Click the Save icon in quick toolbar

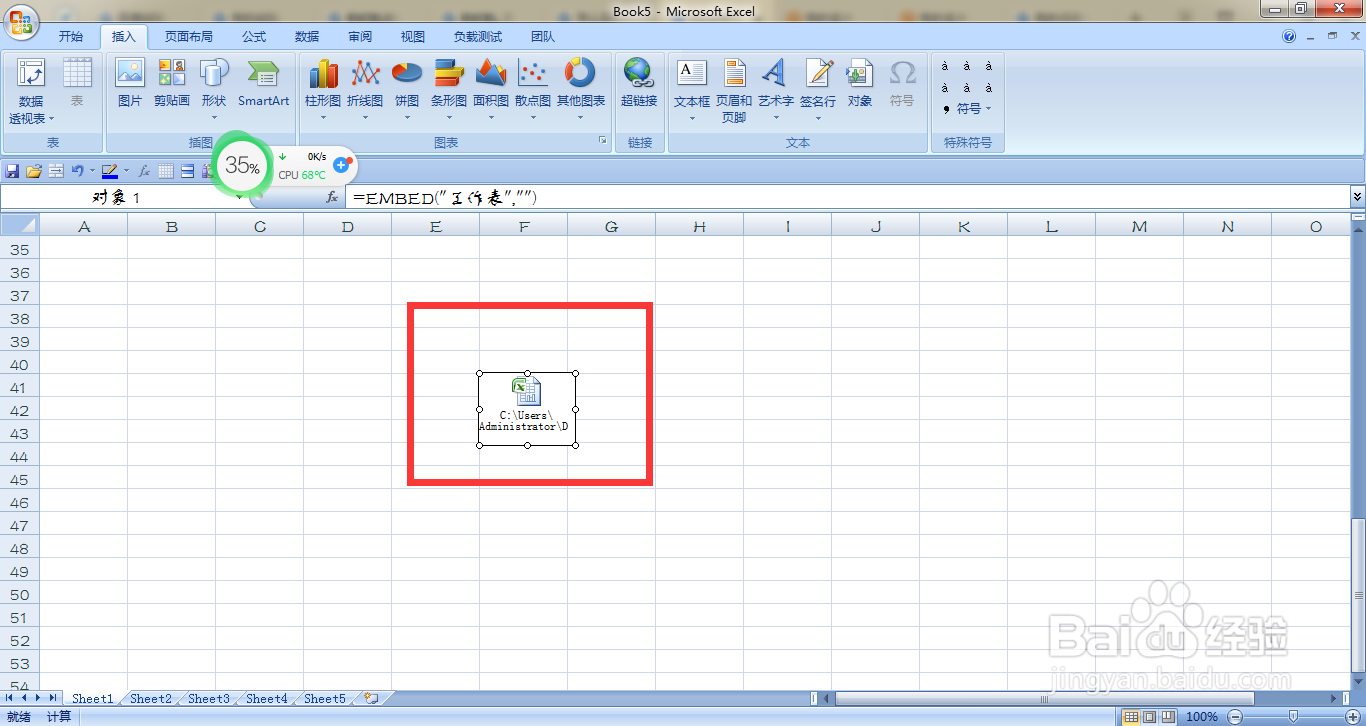(x=13, y=171)
